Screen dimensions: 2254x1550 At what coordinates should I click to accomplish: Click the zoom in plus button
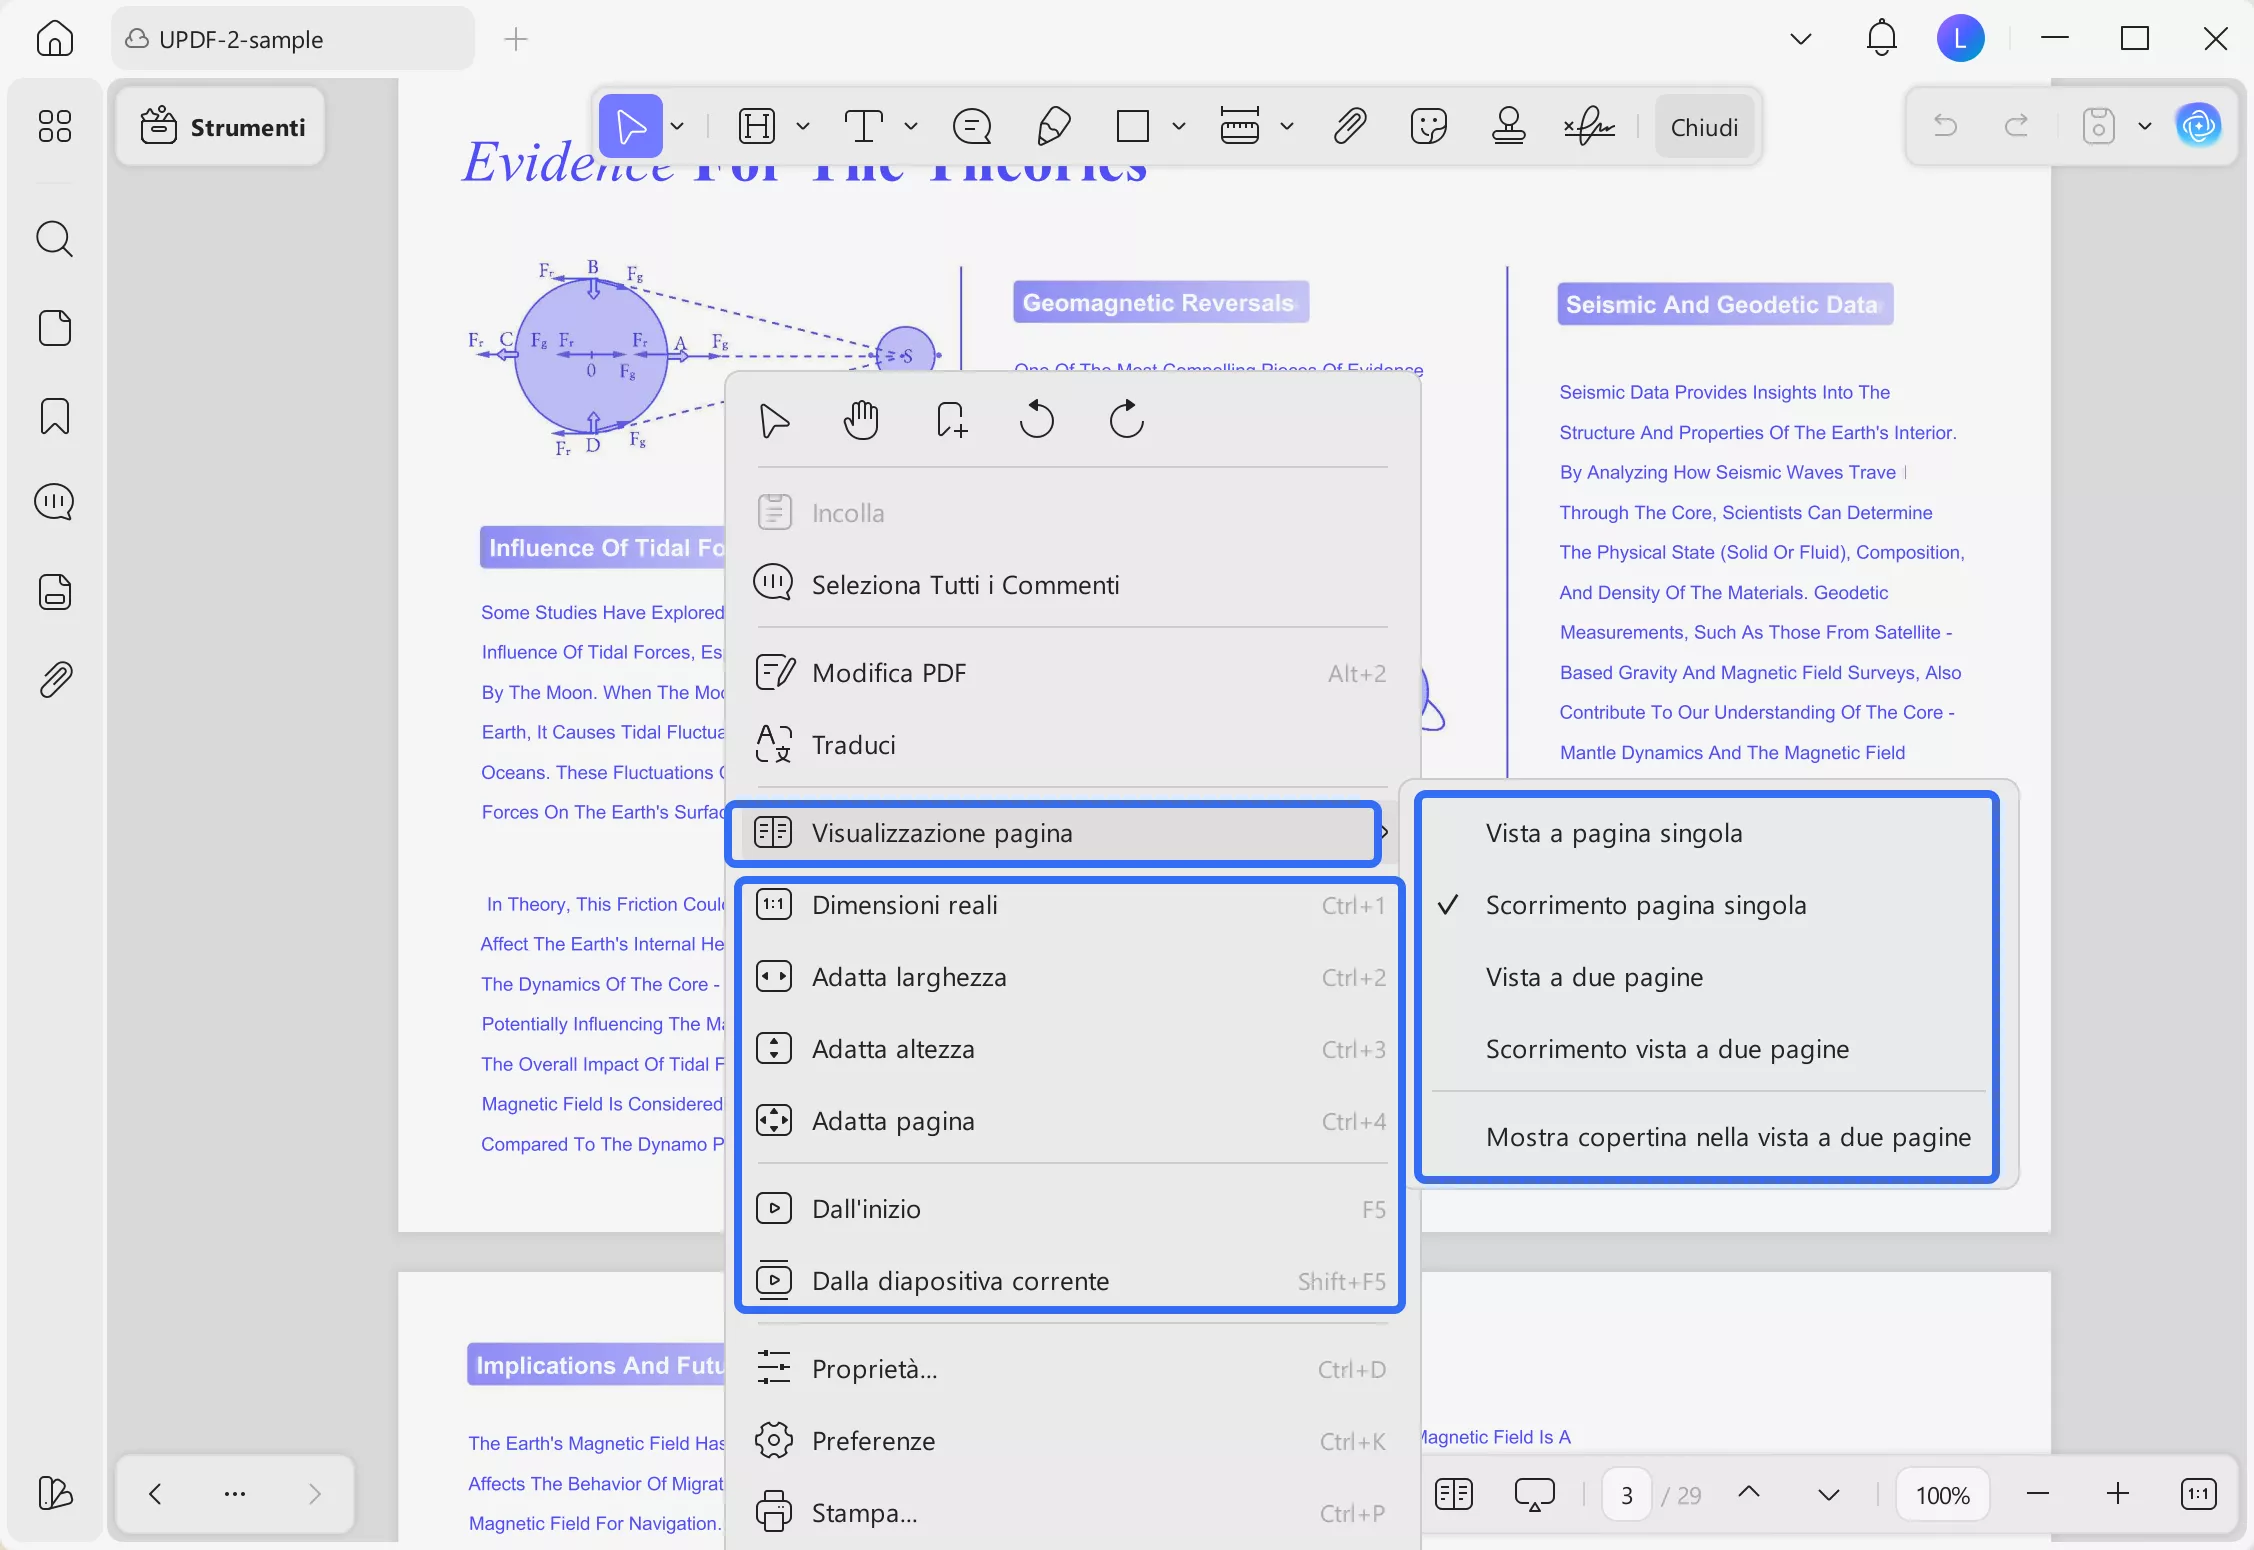pos(2117,1494)
